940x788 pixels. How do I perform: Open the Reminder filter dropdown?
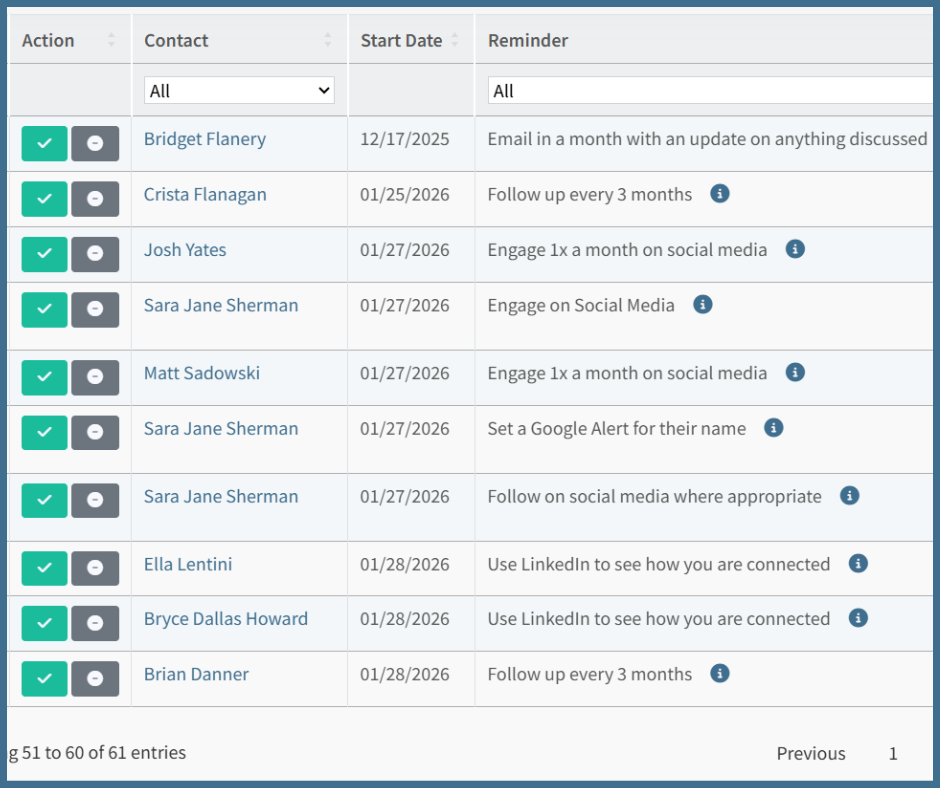click(x=710, y=91)
